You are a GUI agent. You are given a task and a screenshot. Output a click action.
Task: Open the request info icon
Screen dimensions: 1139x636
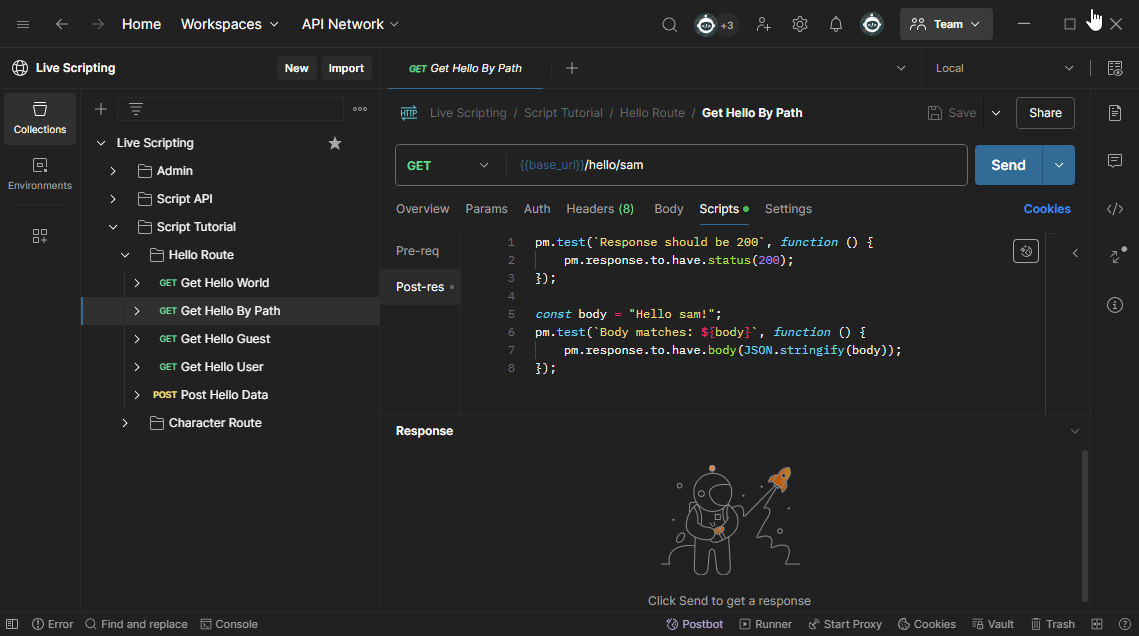tap(1115, 305)
